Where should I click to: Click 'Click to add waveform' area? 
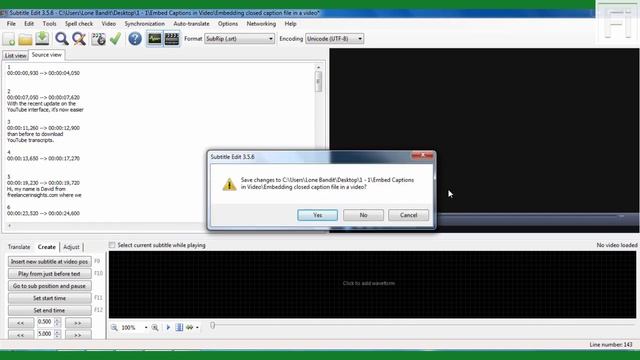coord(369,283)
